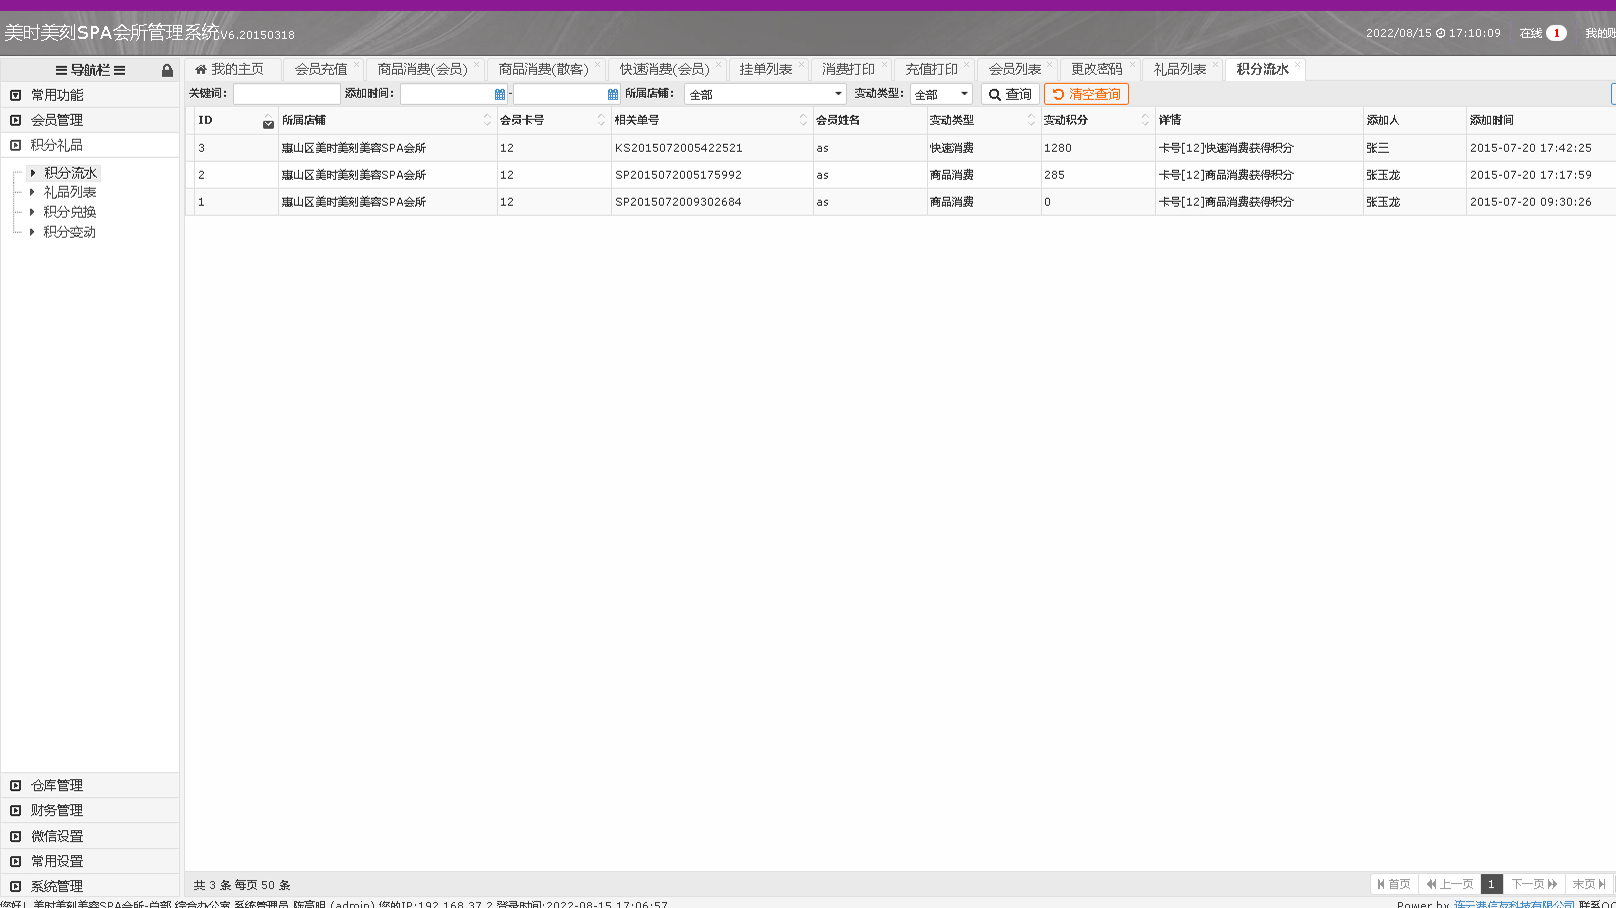Expand the 仓库管理 section

pyautogui.click(x=57, y=786)
